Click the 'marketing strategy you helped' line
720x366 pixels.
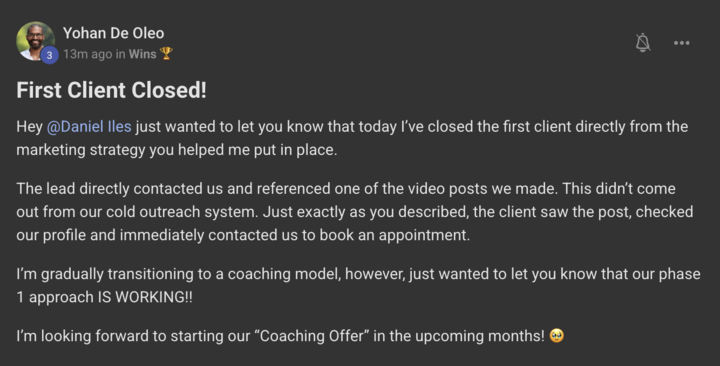coord(177,150)
